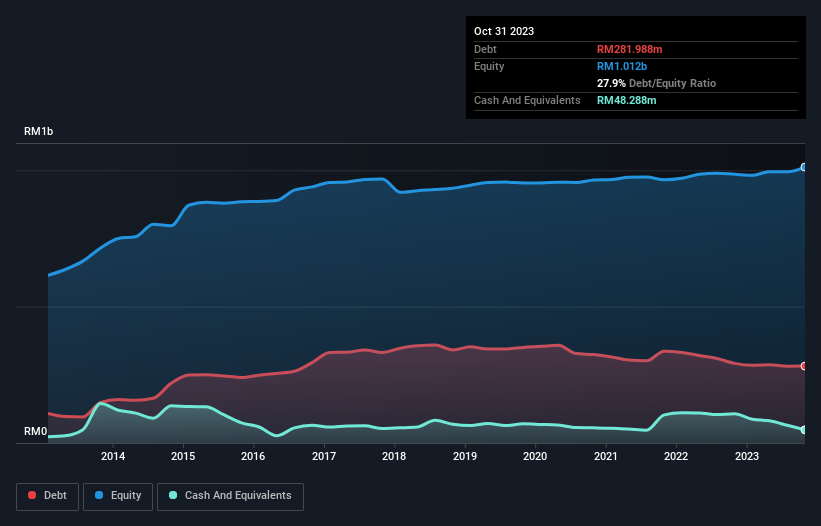This screenshot has height=526, width=821.
Task: Click the 2014 x-axis label
Action: pyautogui.click(x=113, y=456)
